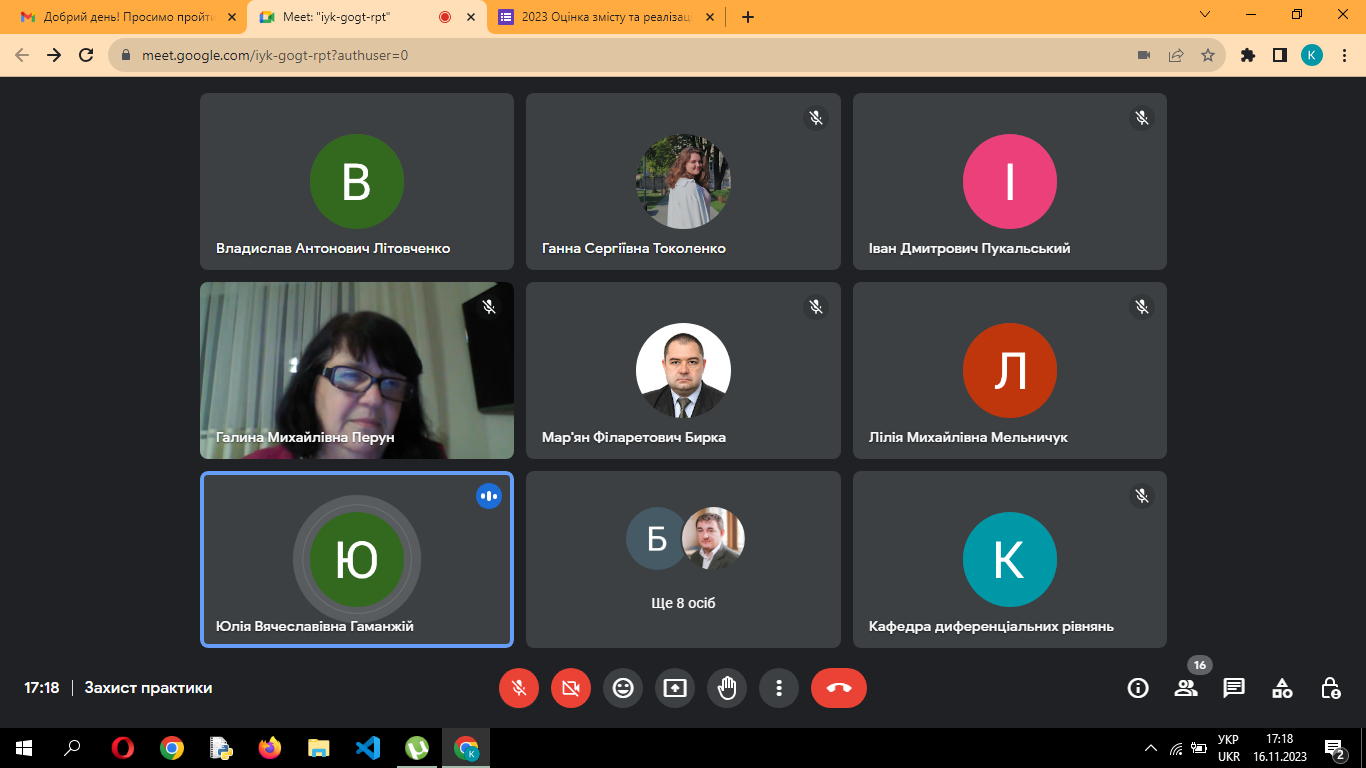Click the muted mic icon on Кафедра tile

tap(1142, 496)
